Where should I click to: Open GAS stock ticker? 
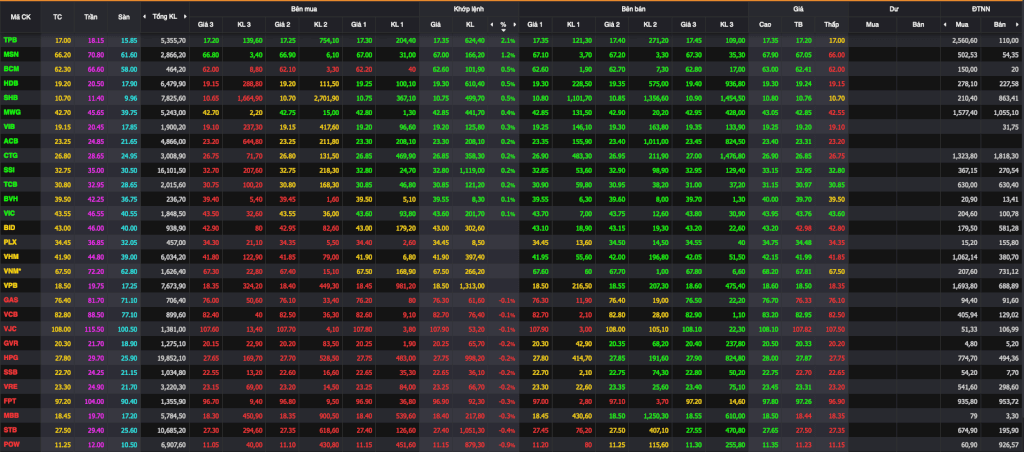pyautogui.click(x=10, y=299)
